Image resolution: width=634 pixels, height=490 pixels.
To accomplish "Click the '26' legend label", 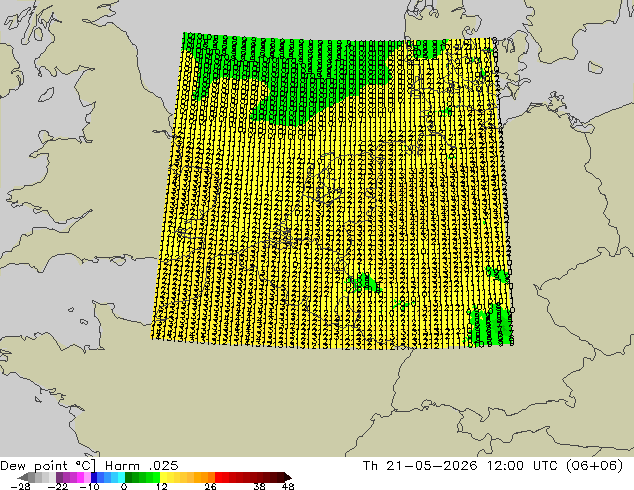I will pyautogui.click(x=210, y=486).
